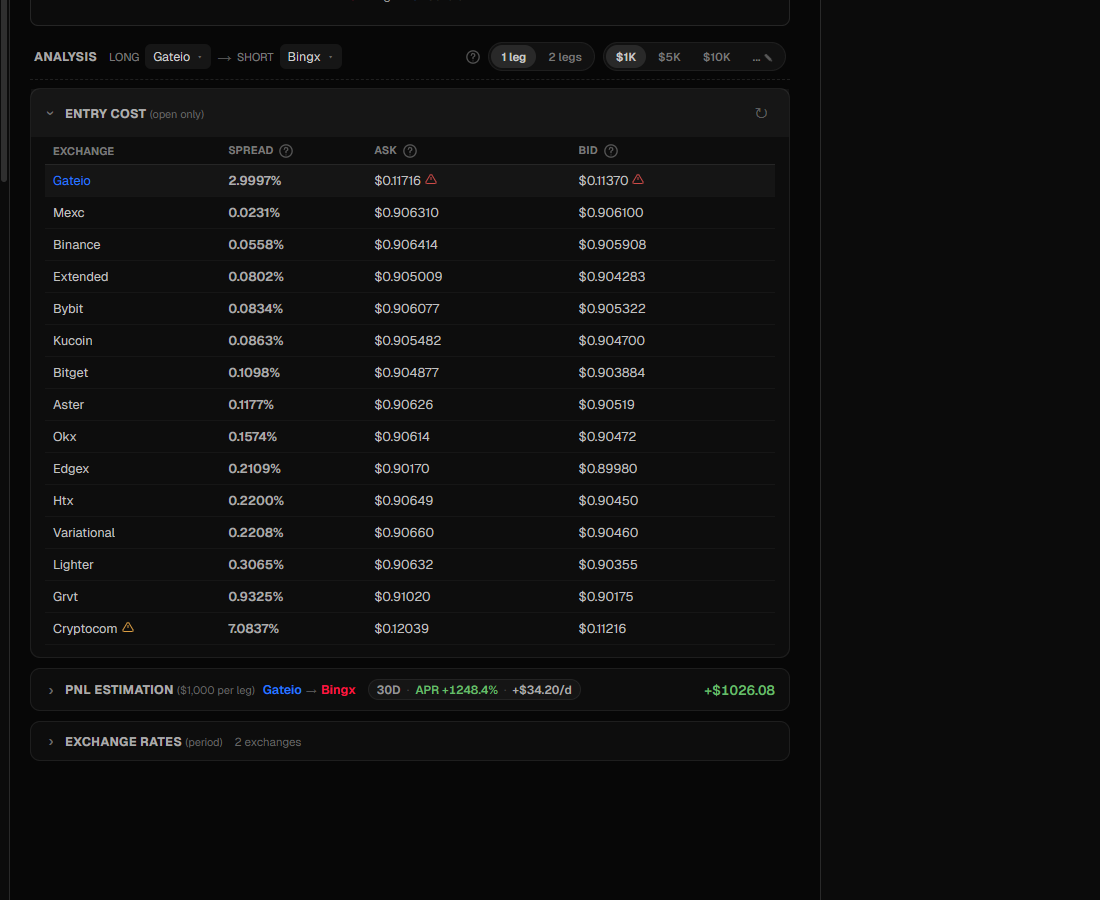Select the Lighter row
The image size is (1100, 900).
coord(410,565)
